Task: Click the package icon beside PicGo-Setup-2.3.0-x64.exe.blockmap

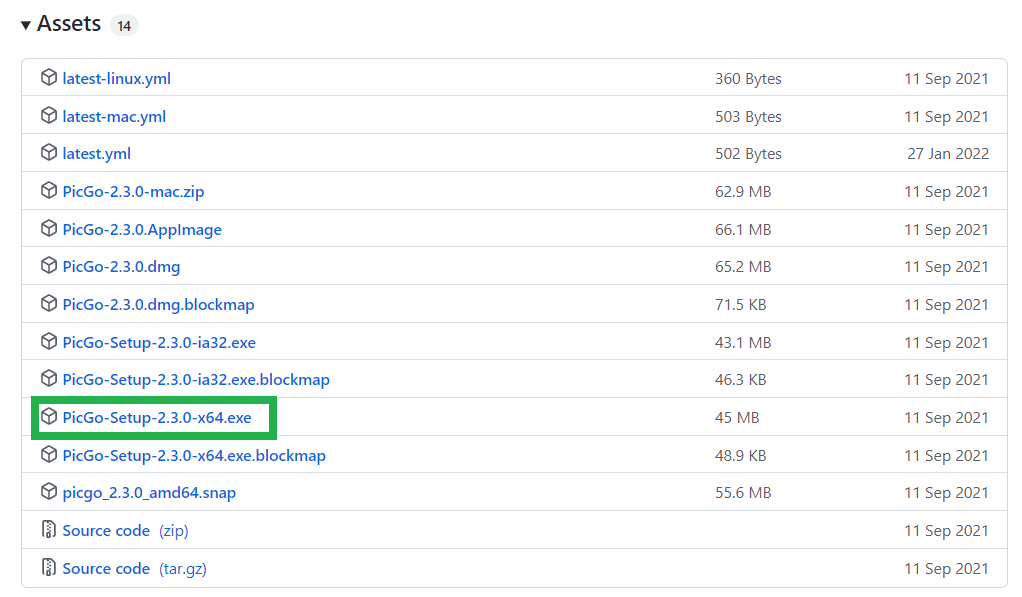Action: coord(49,454)
